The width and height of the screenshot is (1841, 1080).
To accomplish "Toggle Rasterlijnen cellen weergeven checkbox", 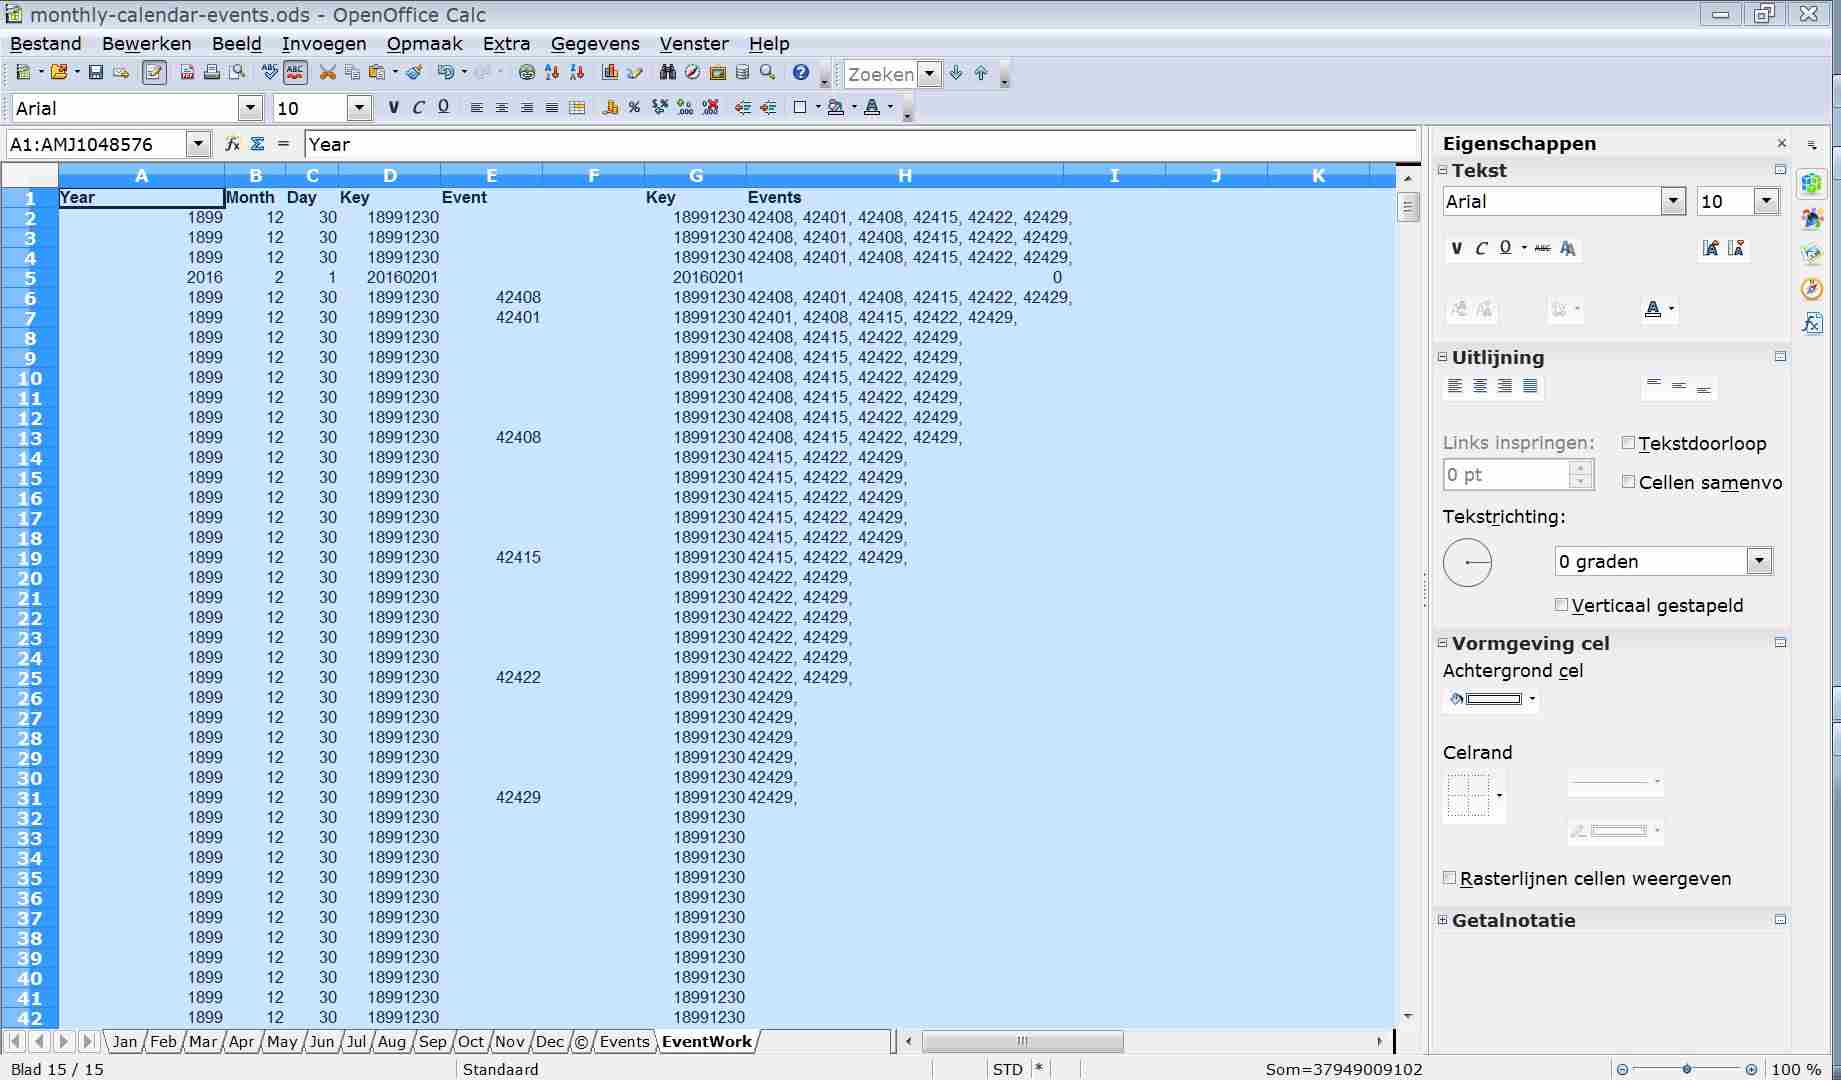I will (x=1449, y=878).
